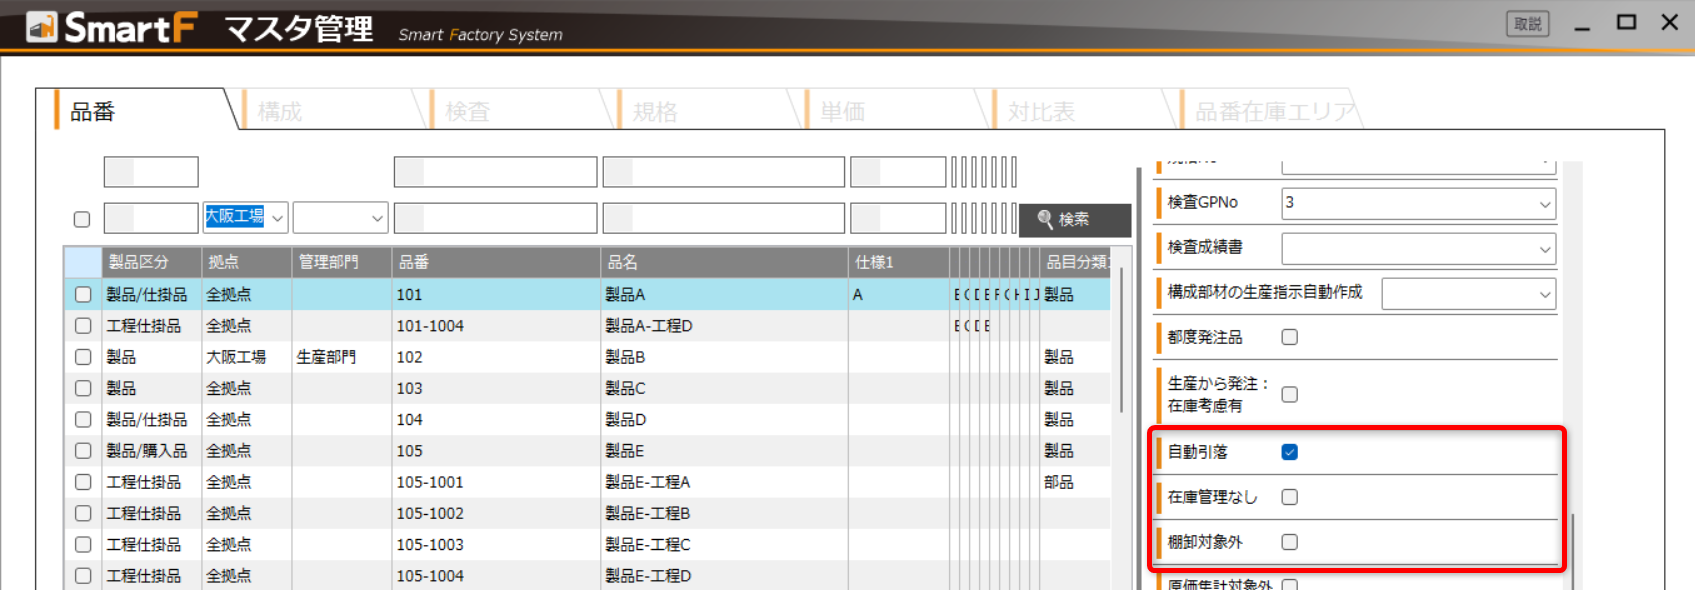Click the 品名 search input in filter row
The height and width of the screenshot is (590, 1695).
point(724,218)
